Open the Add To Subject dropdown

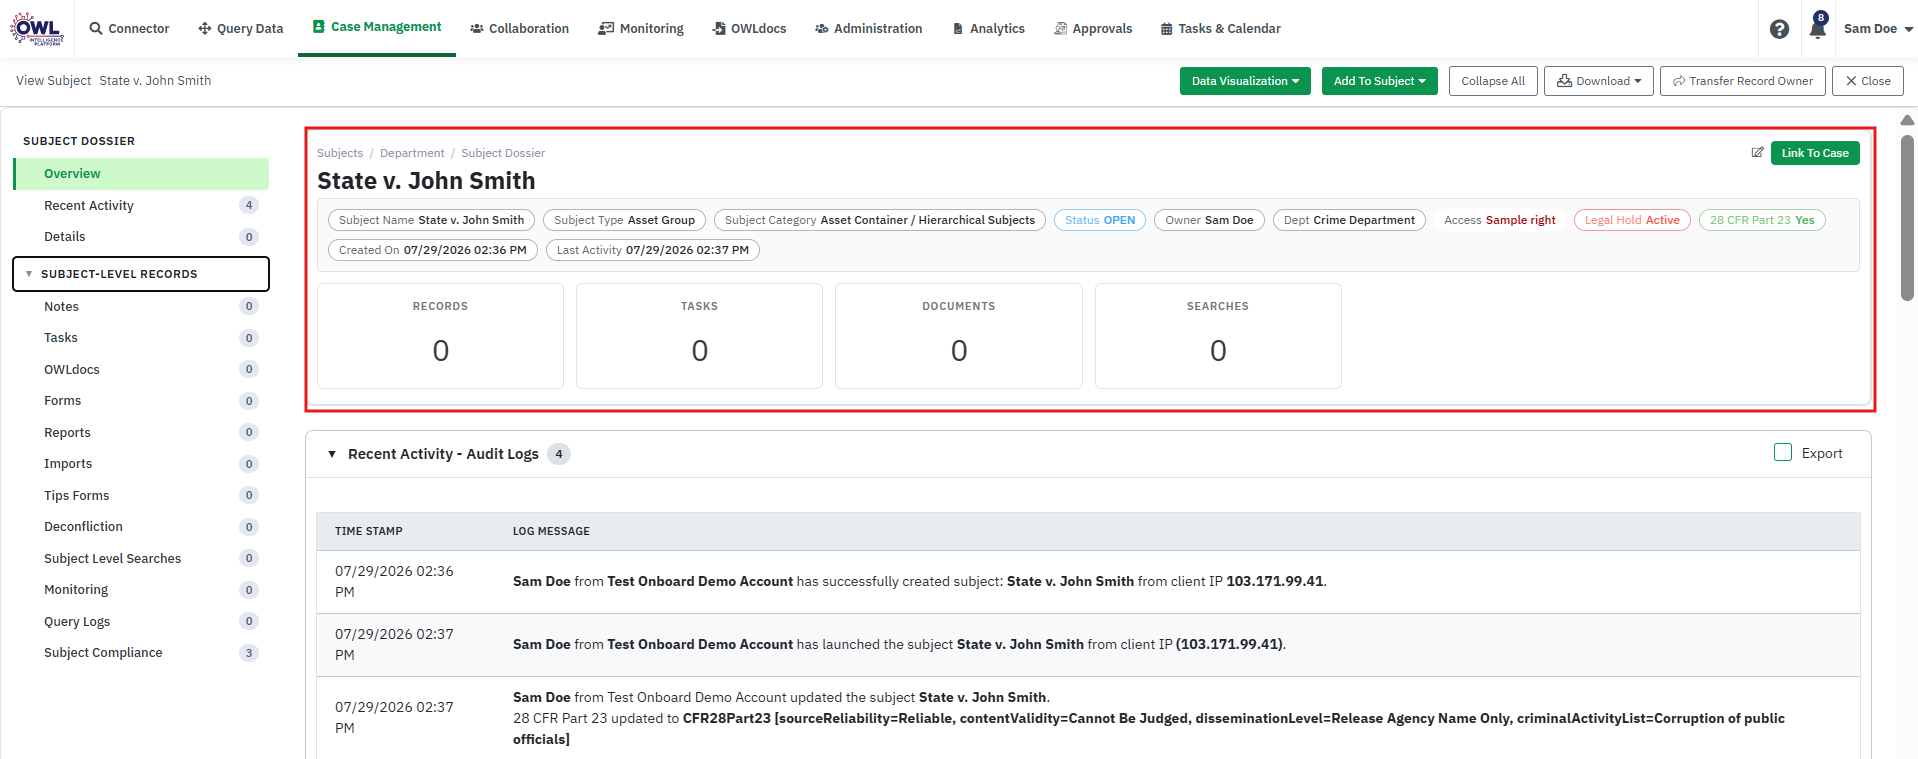click(1379, 81)
